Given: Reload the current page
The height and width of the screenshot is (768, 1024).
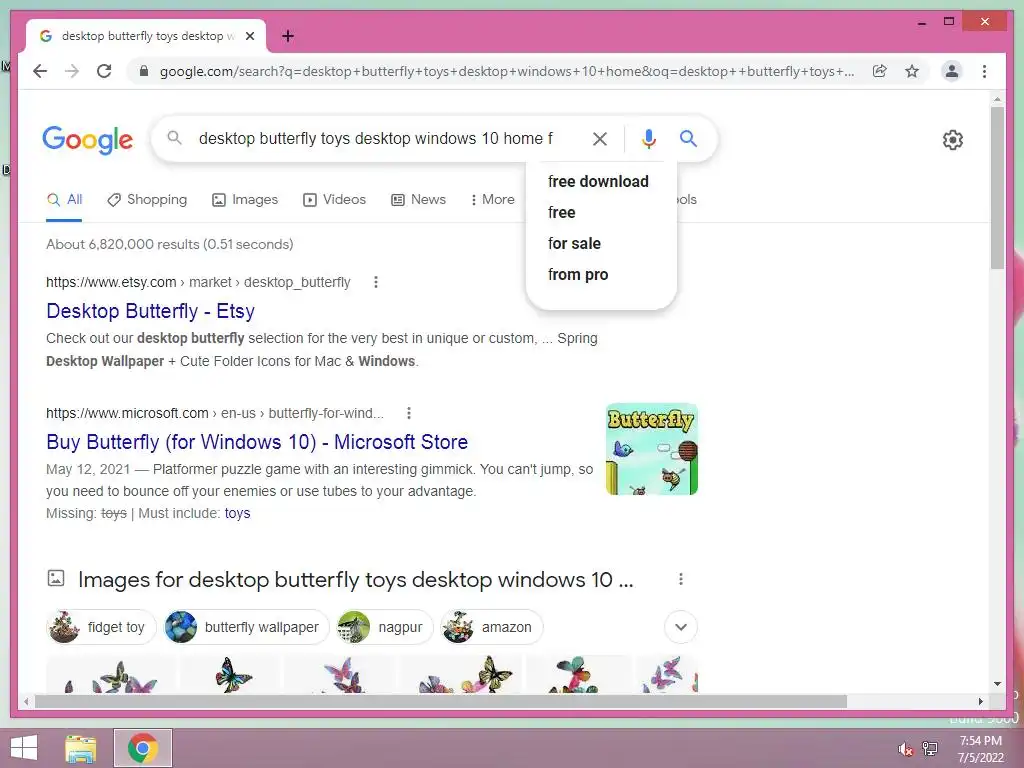Looking at the screenshot, I should pos(104,71).
